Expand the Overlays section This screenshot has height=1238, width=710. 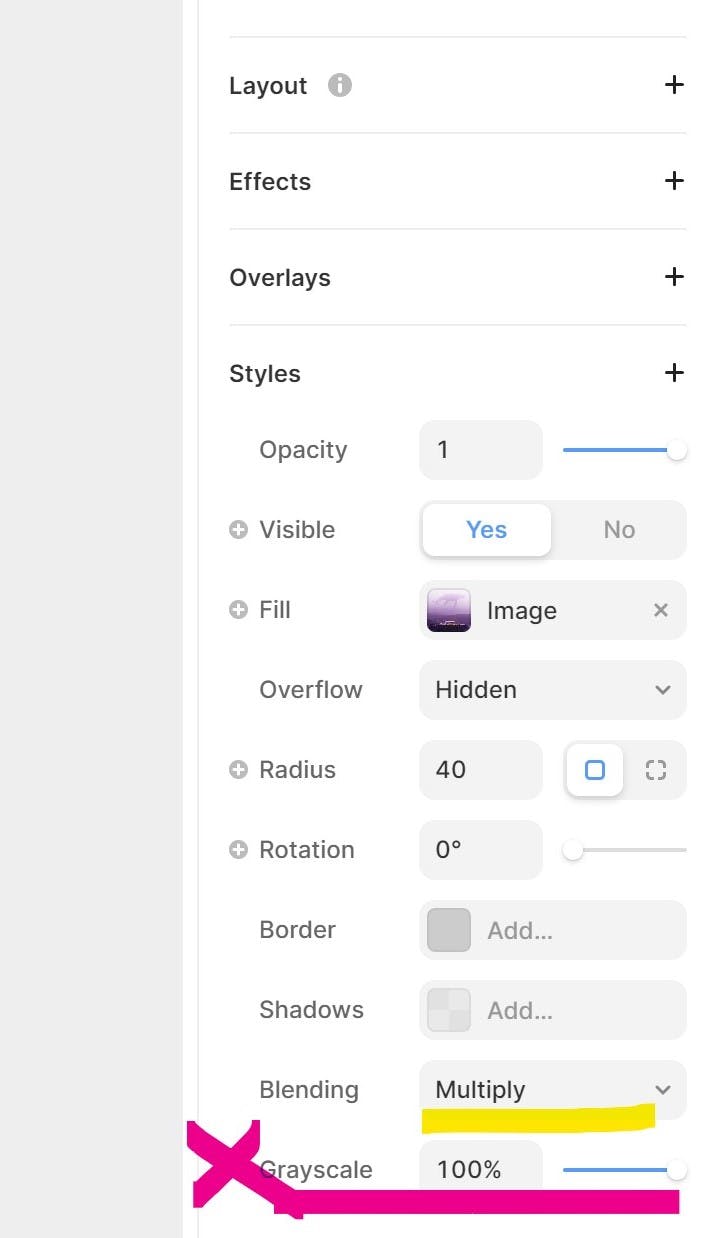click(674, 277)
